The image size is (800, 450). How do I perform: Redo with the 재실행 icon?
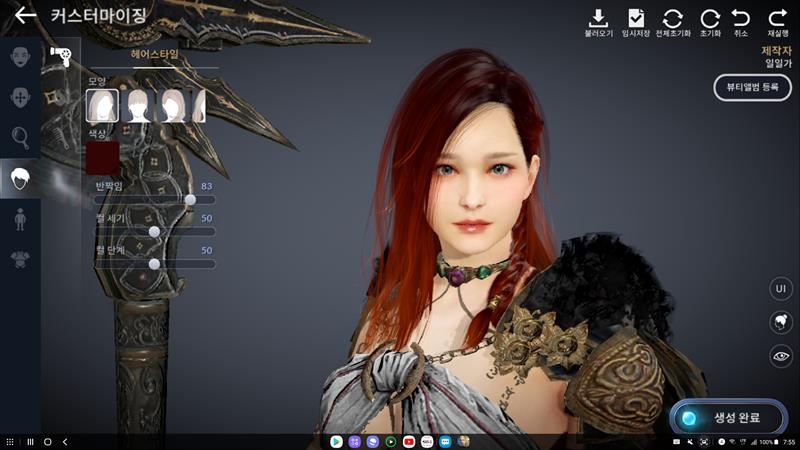[x=778, y=23]
